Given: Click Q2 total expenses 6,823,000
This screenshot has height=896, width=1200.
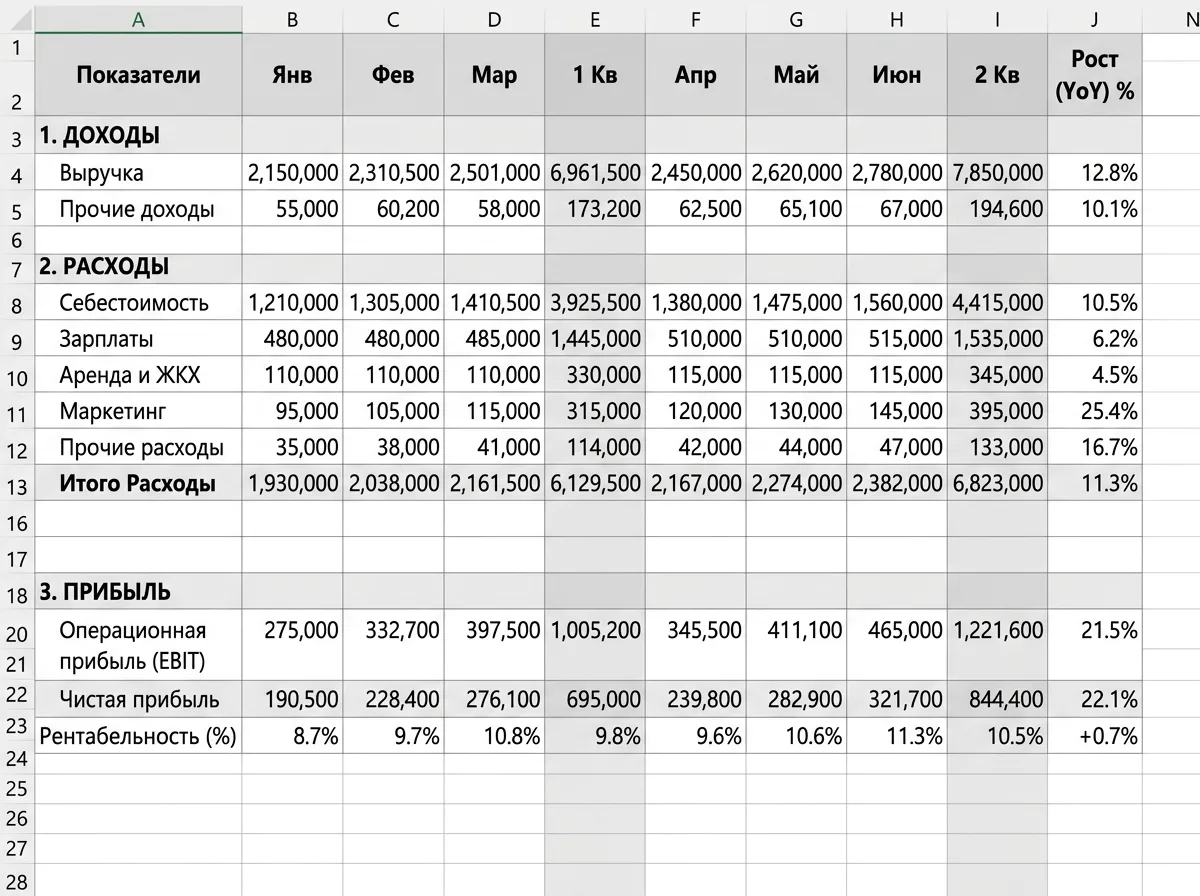Looking at the screenshot, I should (997, 484).
